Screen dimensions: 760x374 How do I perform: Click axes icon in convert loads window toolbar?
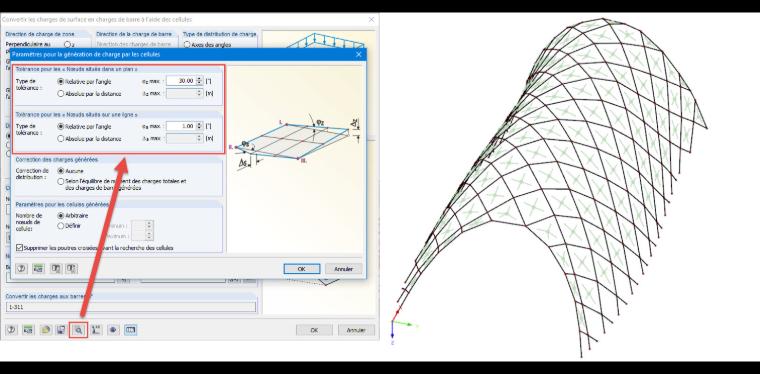[x=96, y=330]
